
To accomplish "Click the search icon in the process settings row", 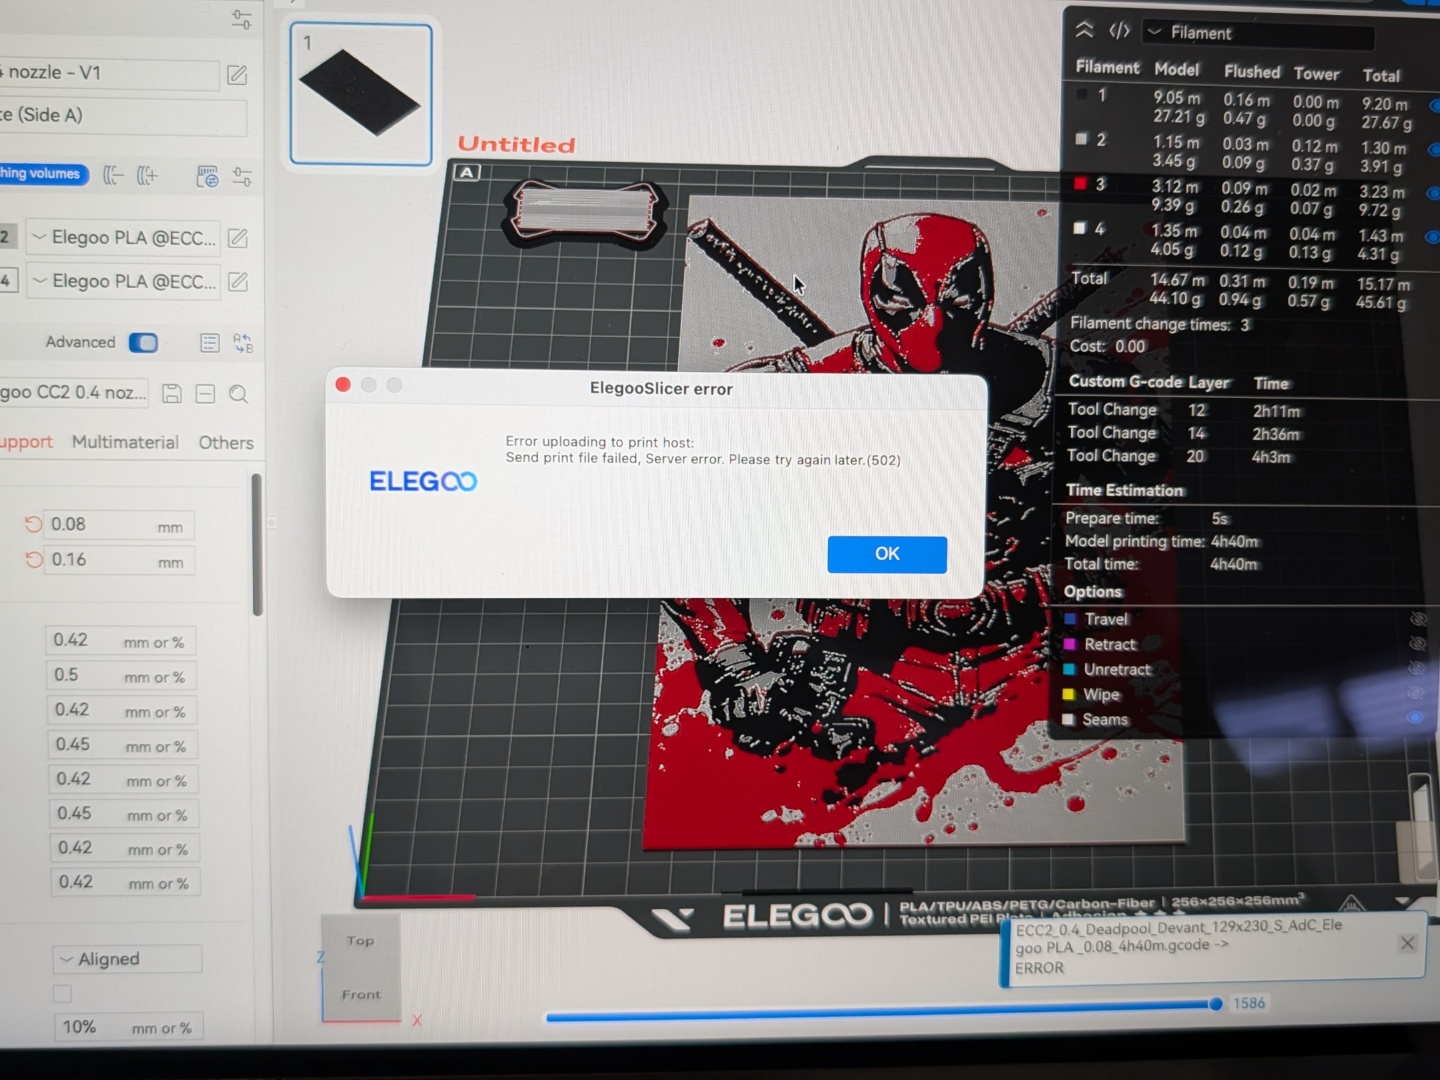I will (x=238, y=394).
